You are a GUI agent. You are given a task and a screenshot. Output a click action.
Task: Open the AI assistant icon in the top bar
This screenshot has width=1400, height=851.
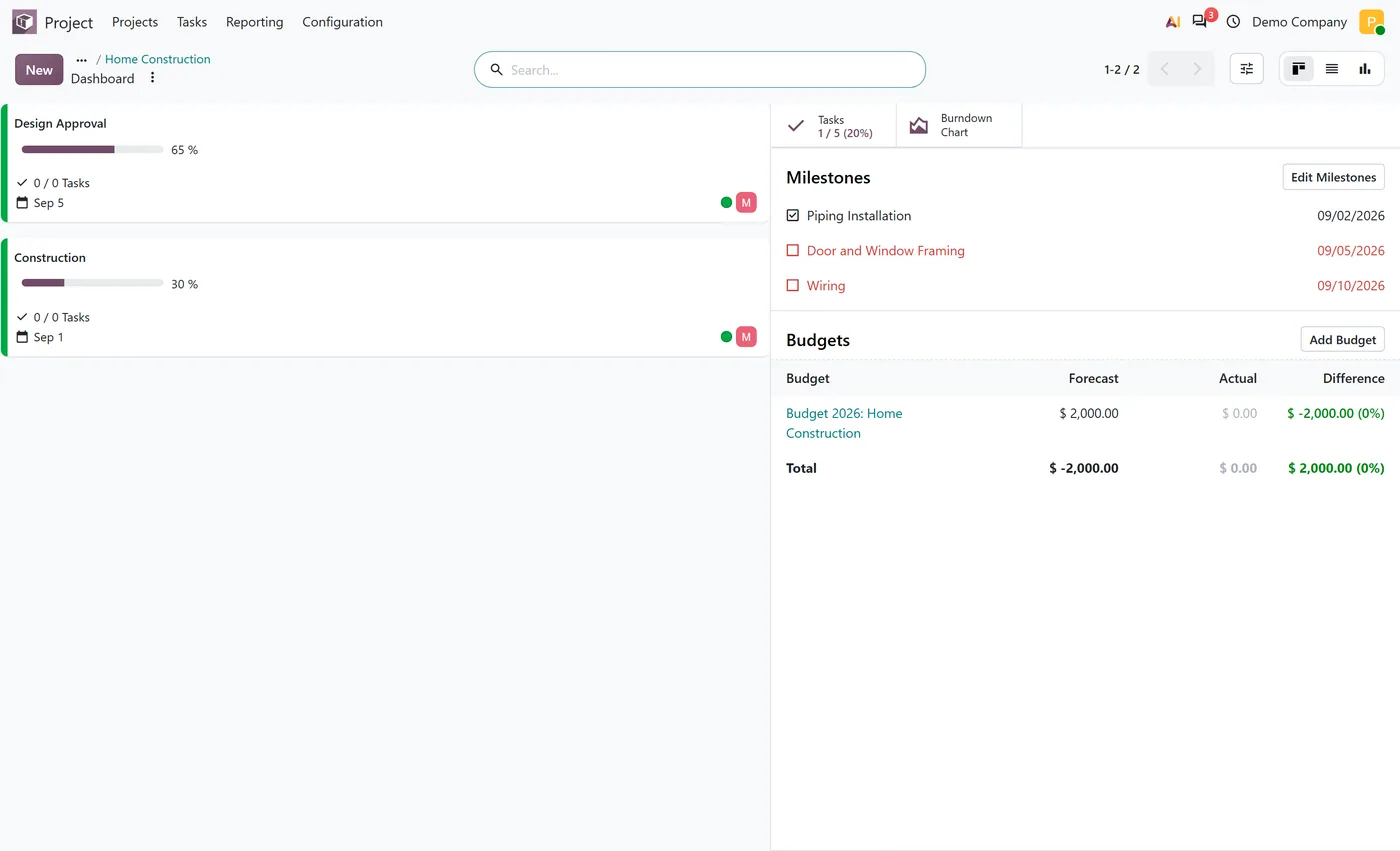1173,22
